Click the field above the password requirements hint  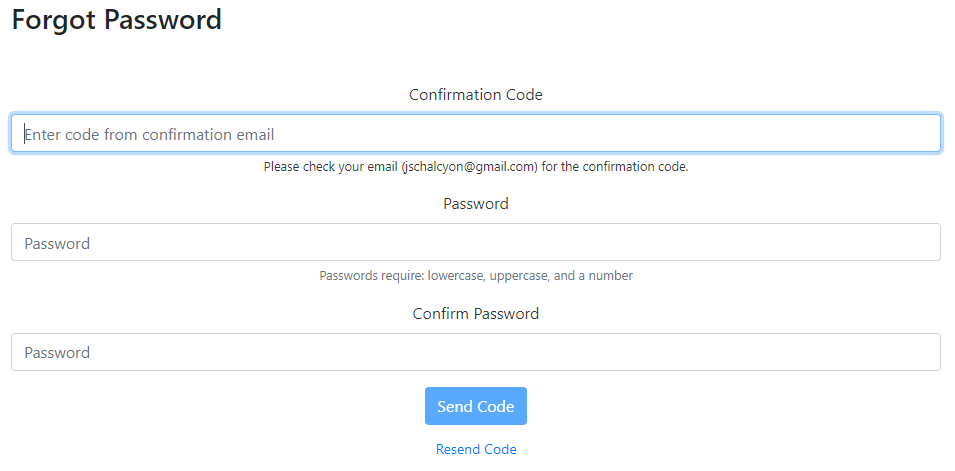point(476,243)
